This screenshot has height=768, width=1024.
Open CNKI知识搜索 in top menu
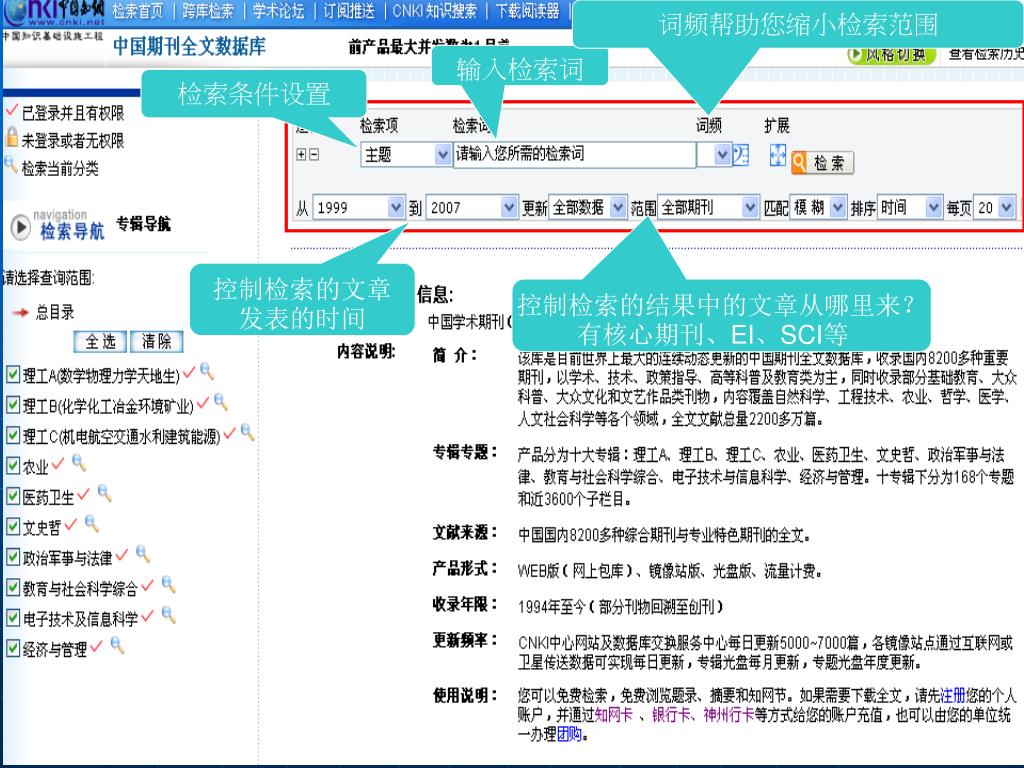[434, 11]
